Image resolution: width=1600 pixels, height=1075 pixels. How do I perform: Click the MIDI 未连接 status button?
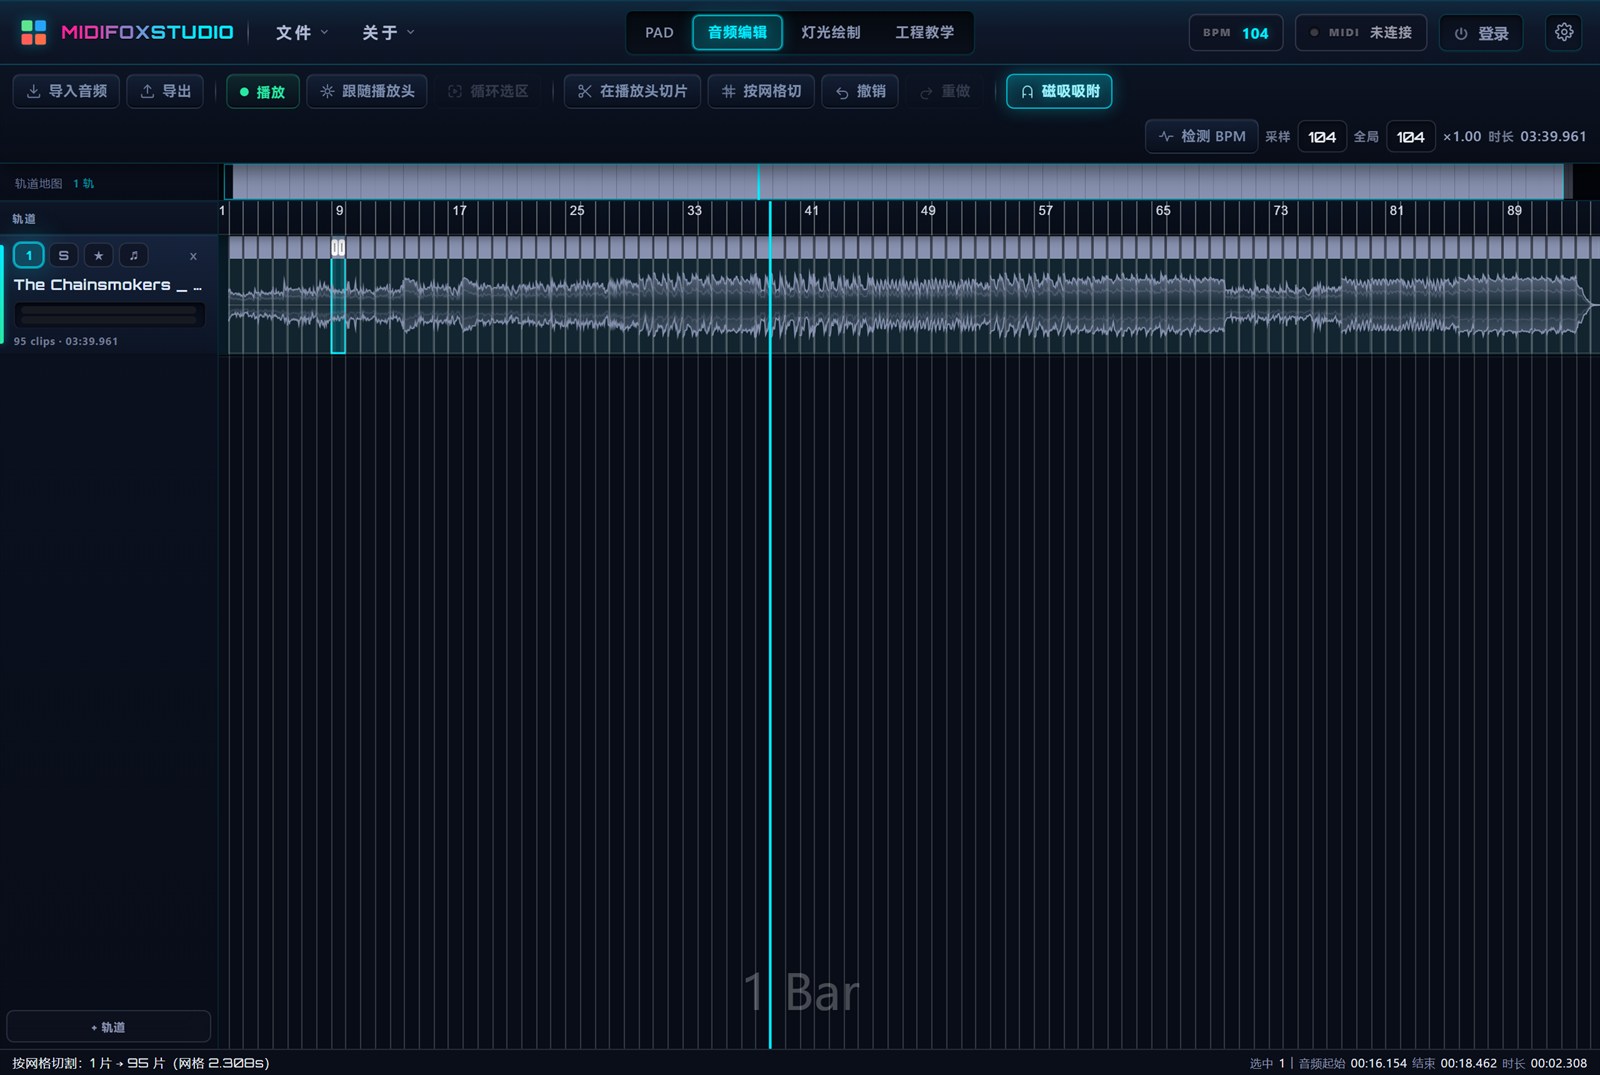coord(1361,33)
